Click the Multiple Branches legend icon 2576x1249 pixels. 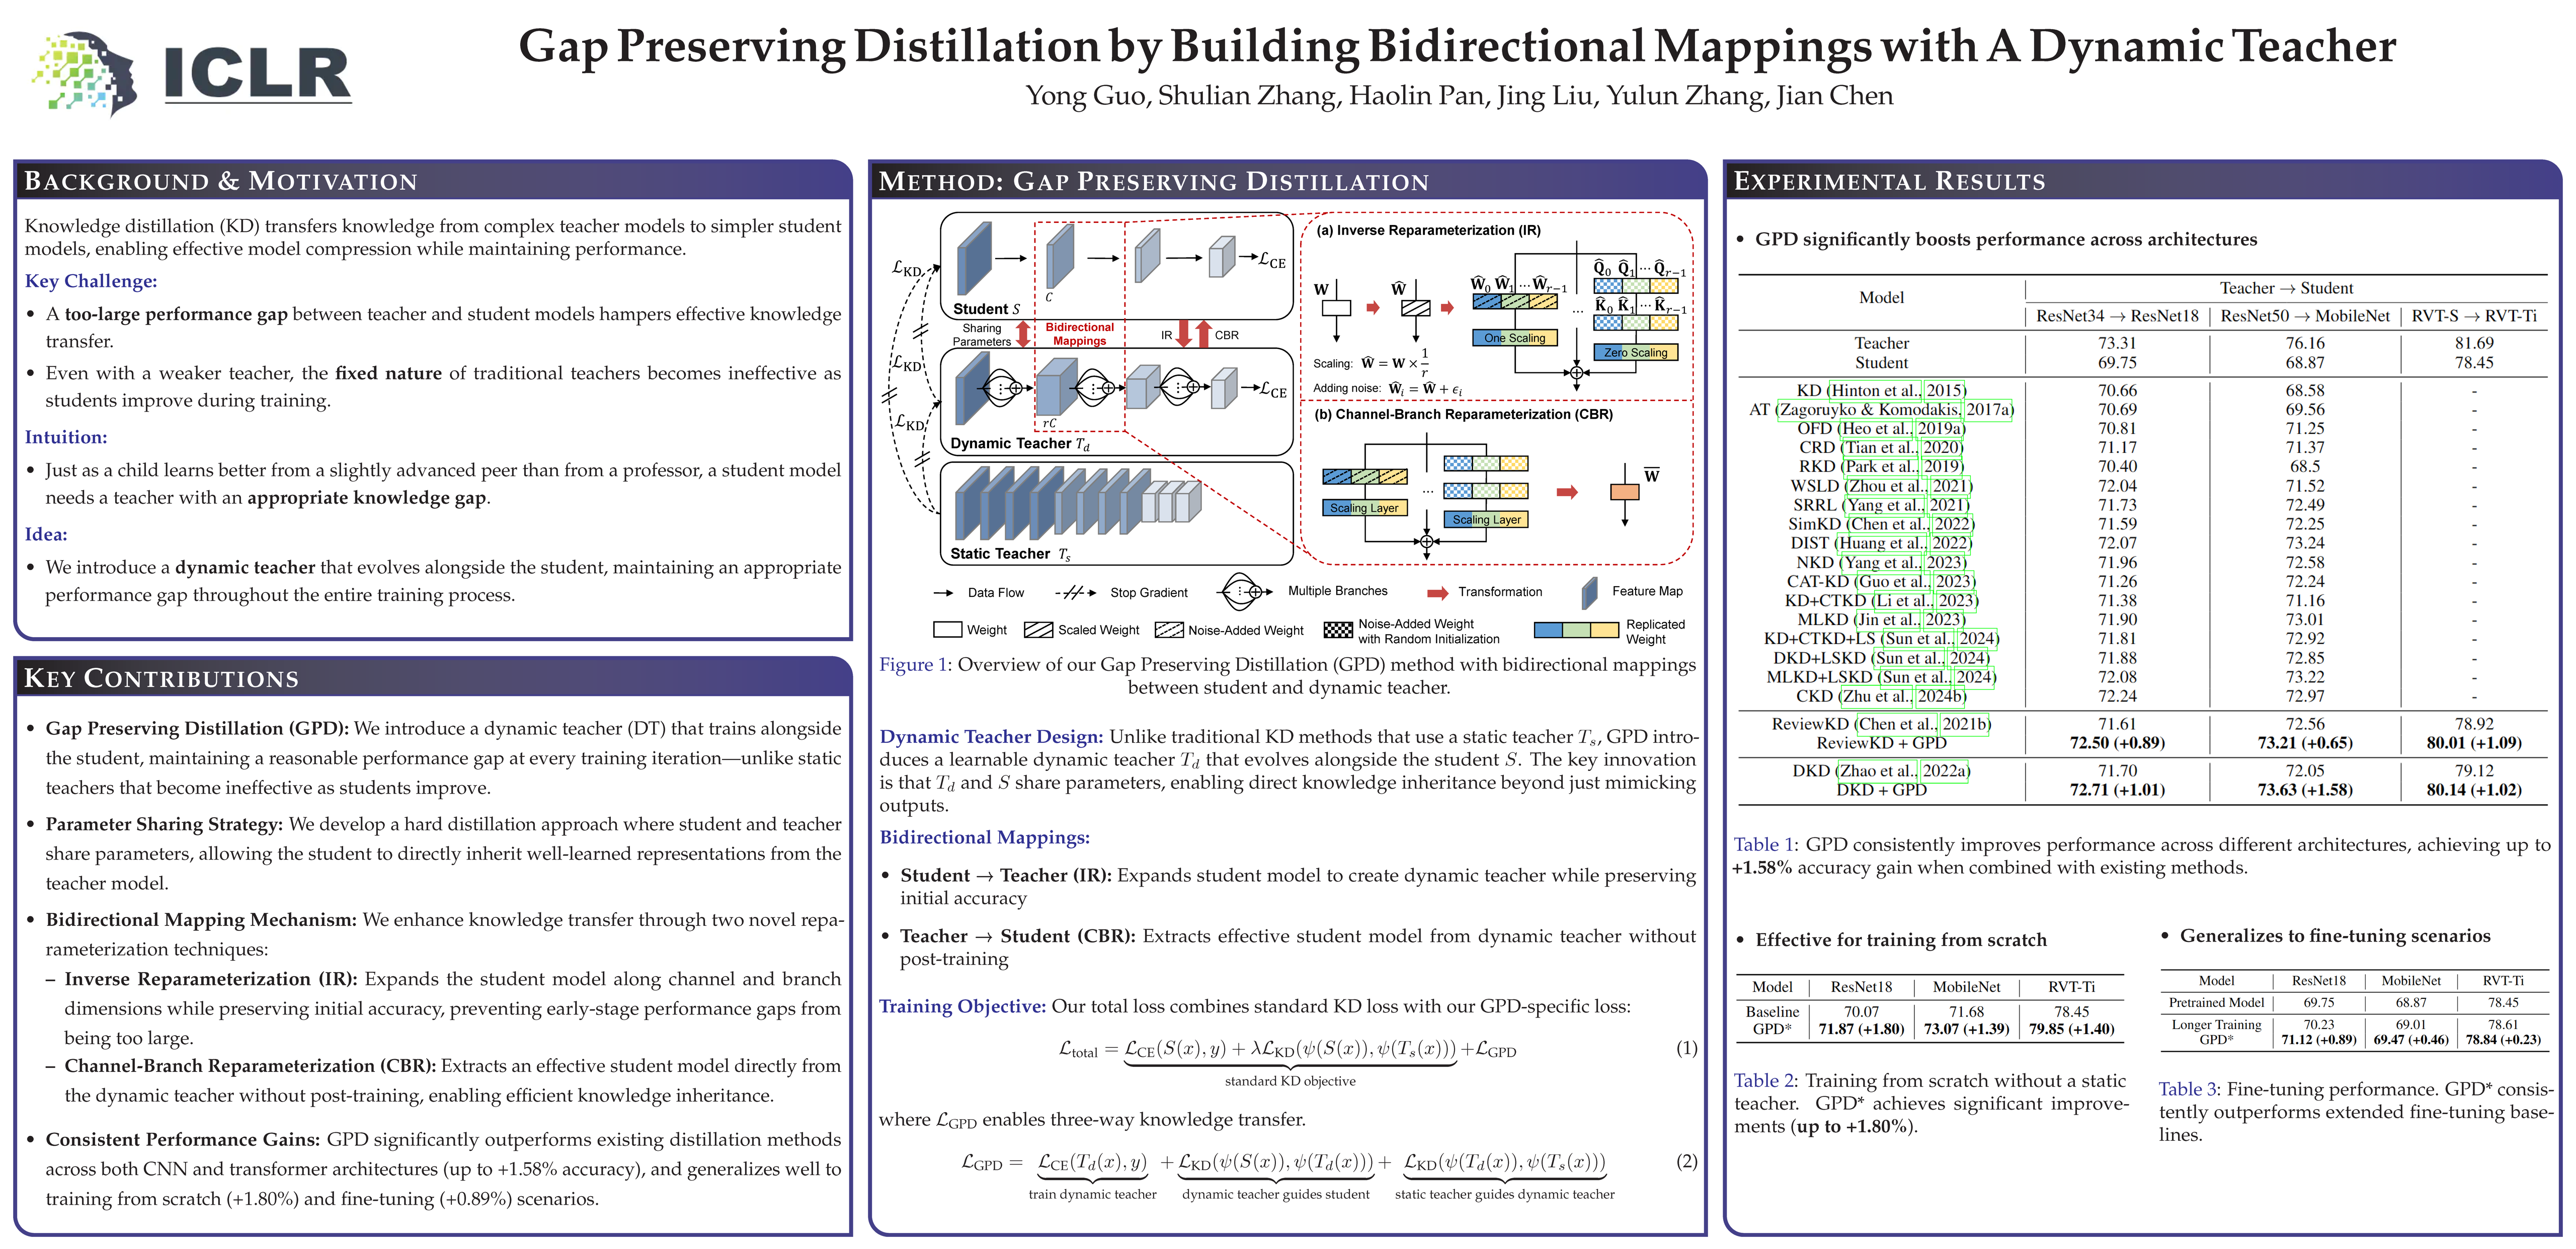tap(1243, 591)
